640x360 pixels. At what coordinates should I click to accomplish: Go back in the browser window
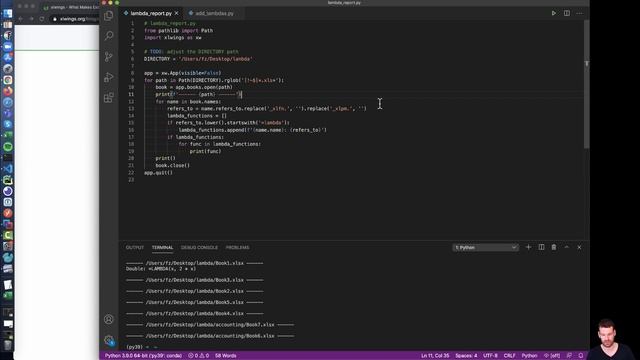pyautogui.click(x=20, y=19)
